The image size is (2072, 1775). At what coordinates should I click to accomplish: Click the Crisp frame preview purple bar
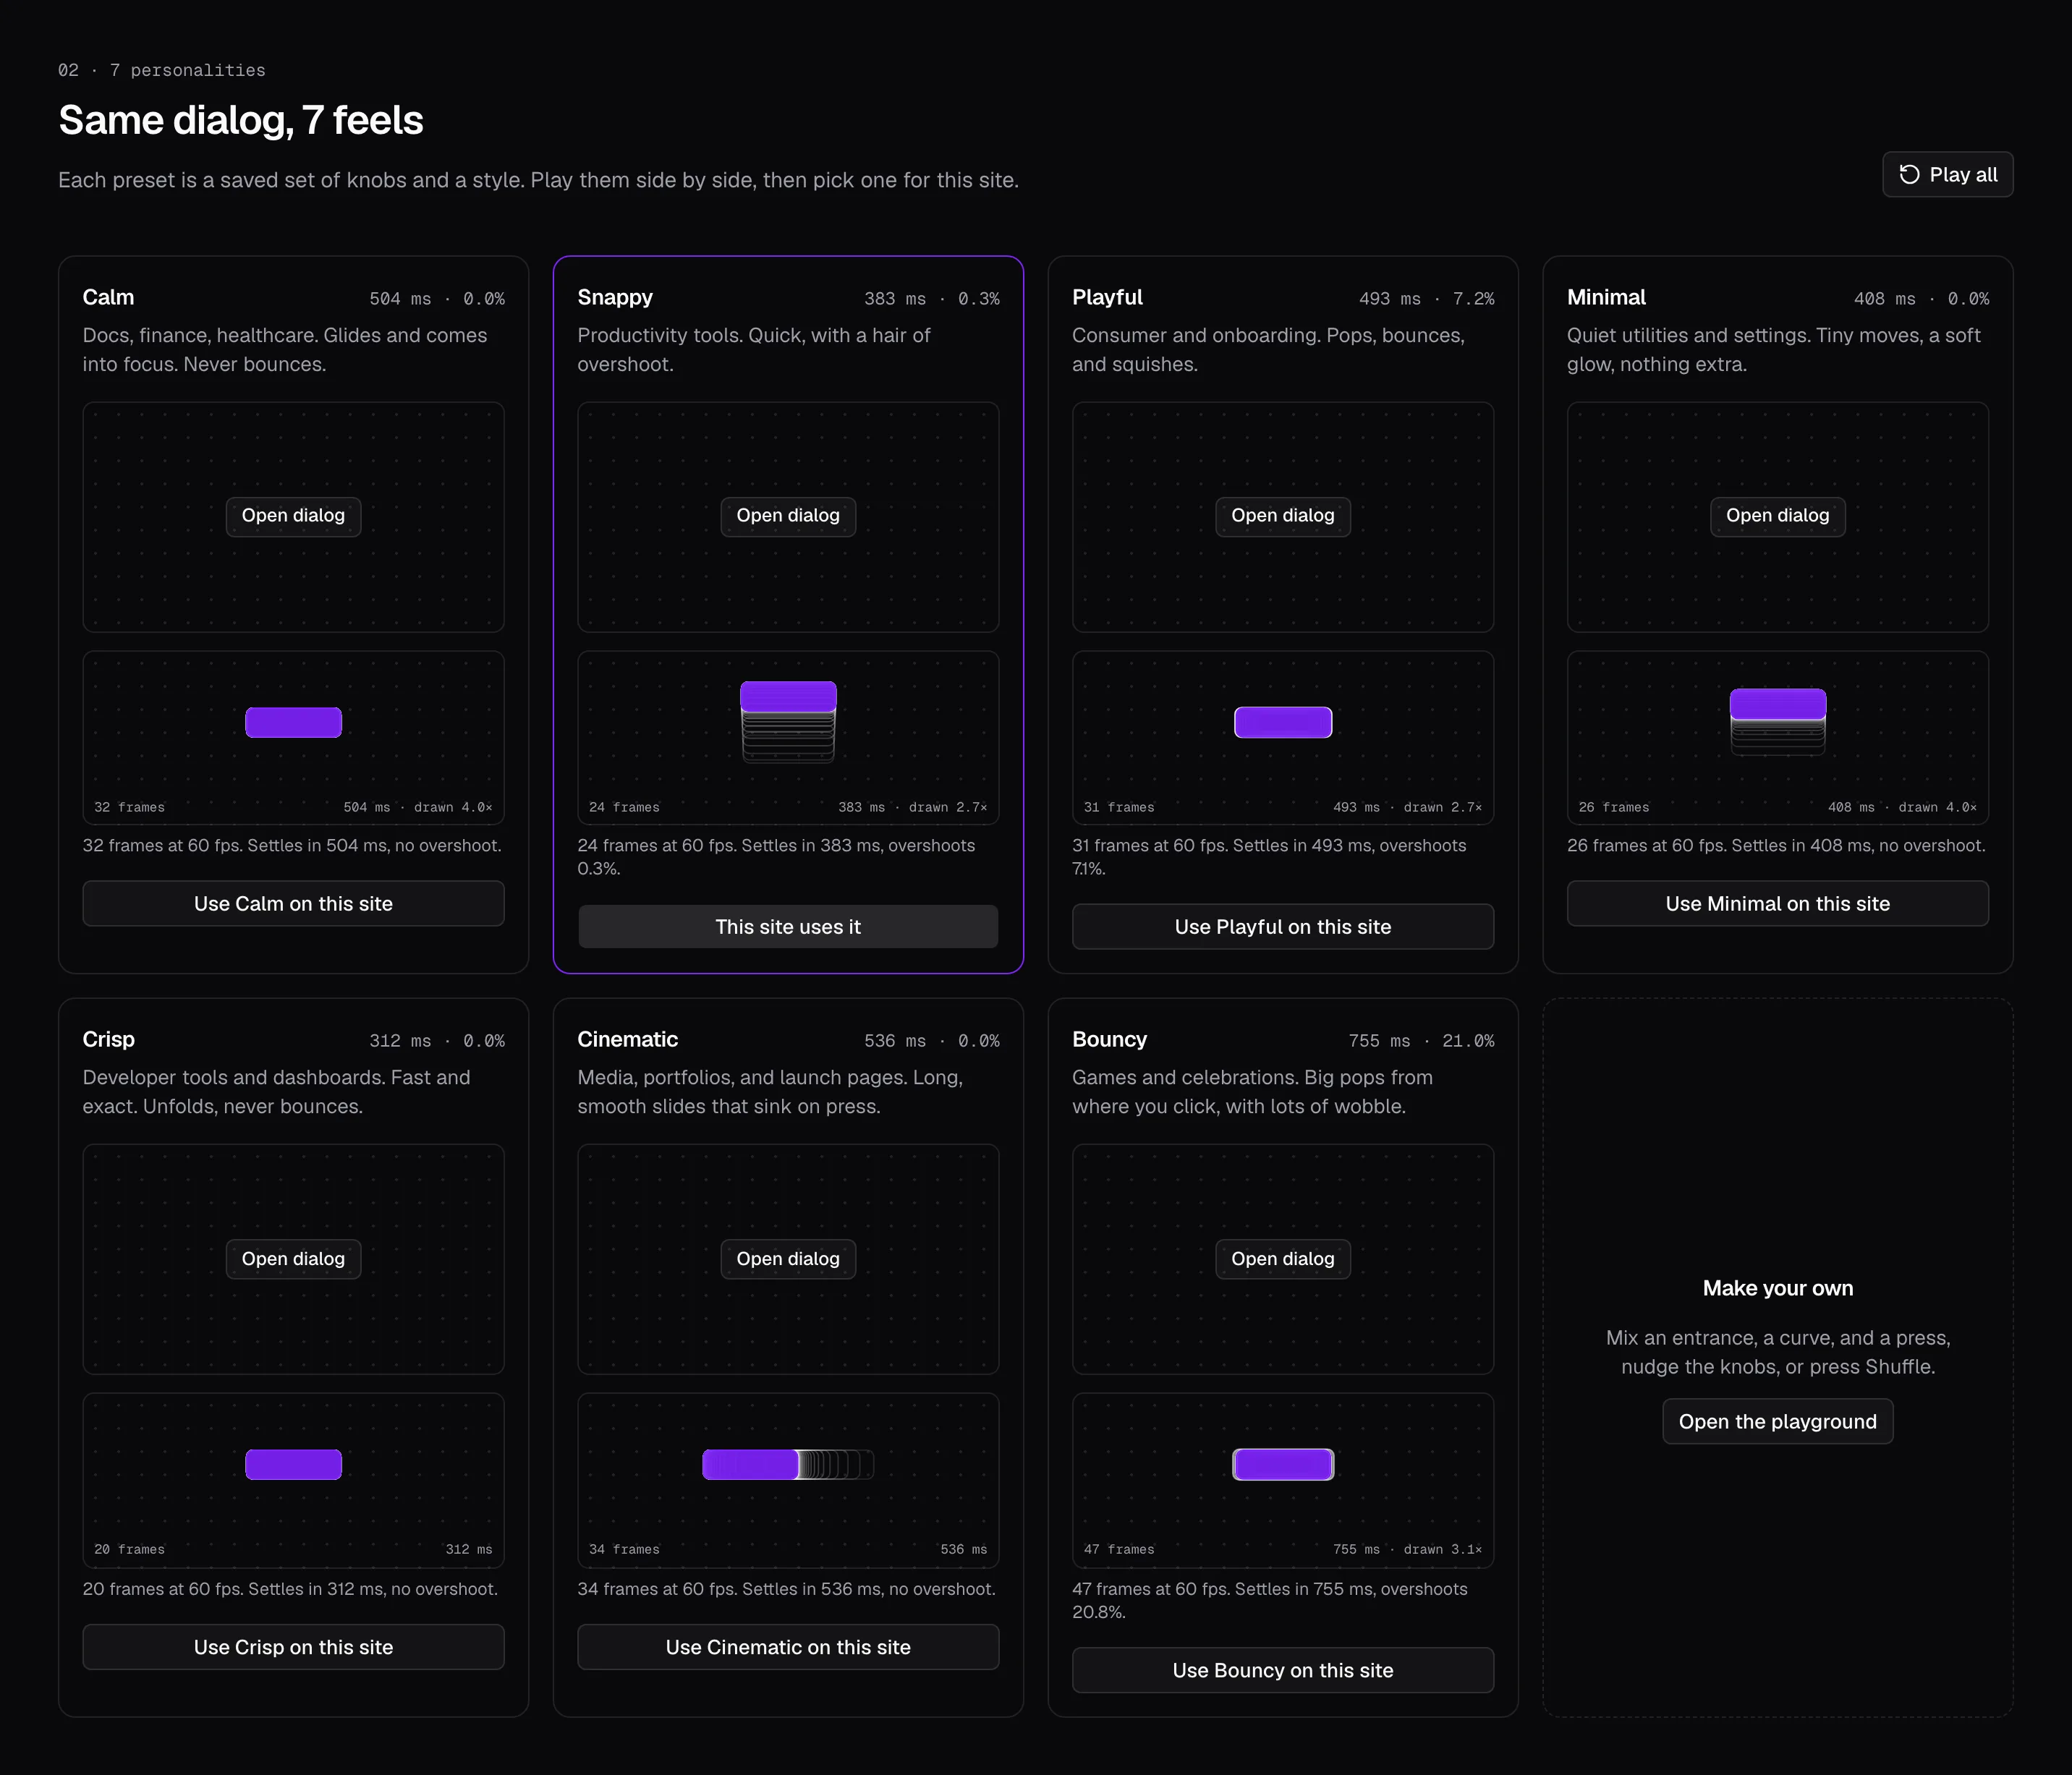pos(294,1465)
